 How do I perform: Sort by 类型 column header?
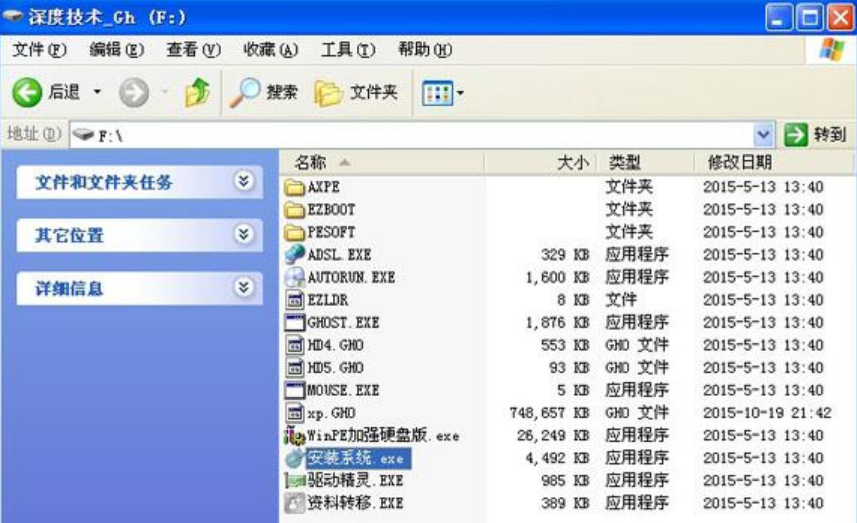[x=646, y=162]
